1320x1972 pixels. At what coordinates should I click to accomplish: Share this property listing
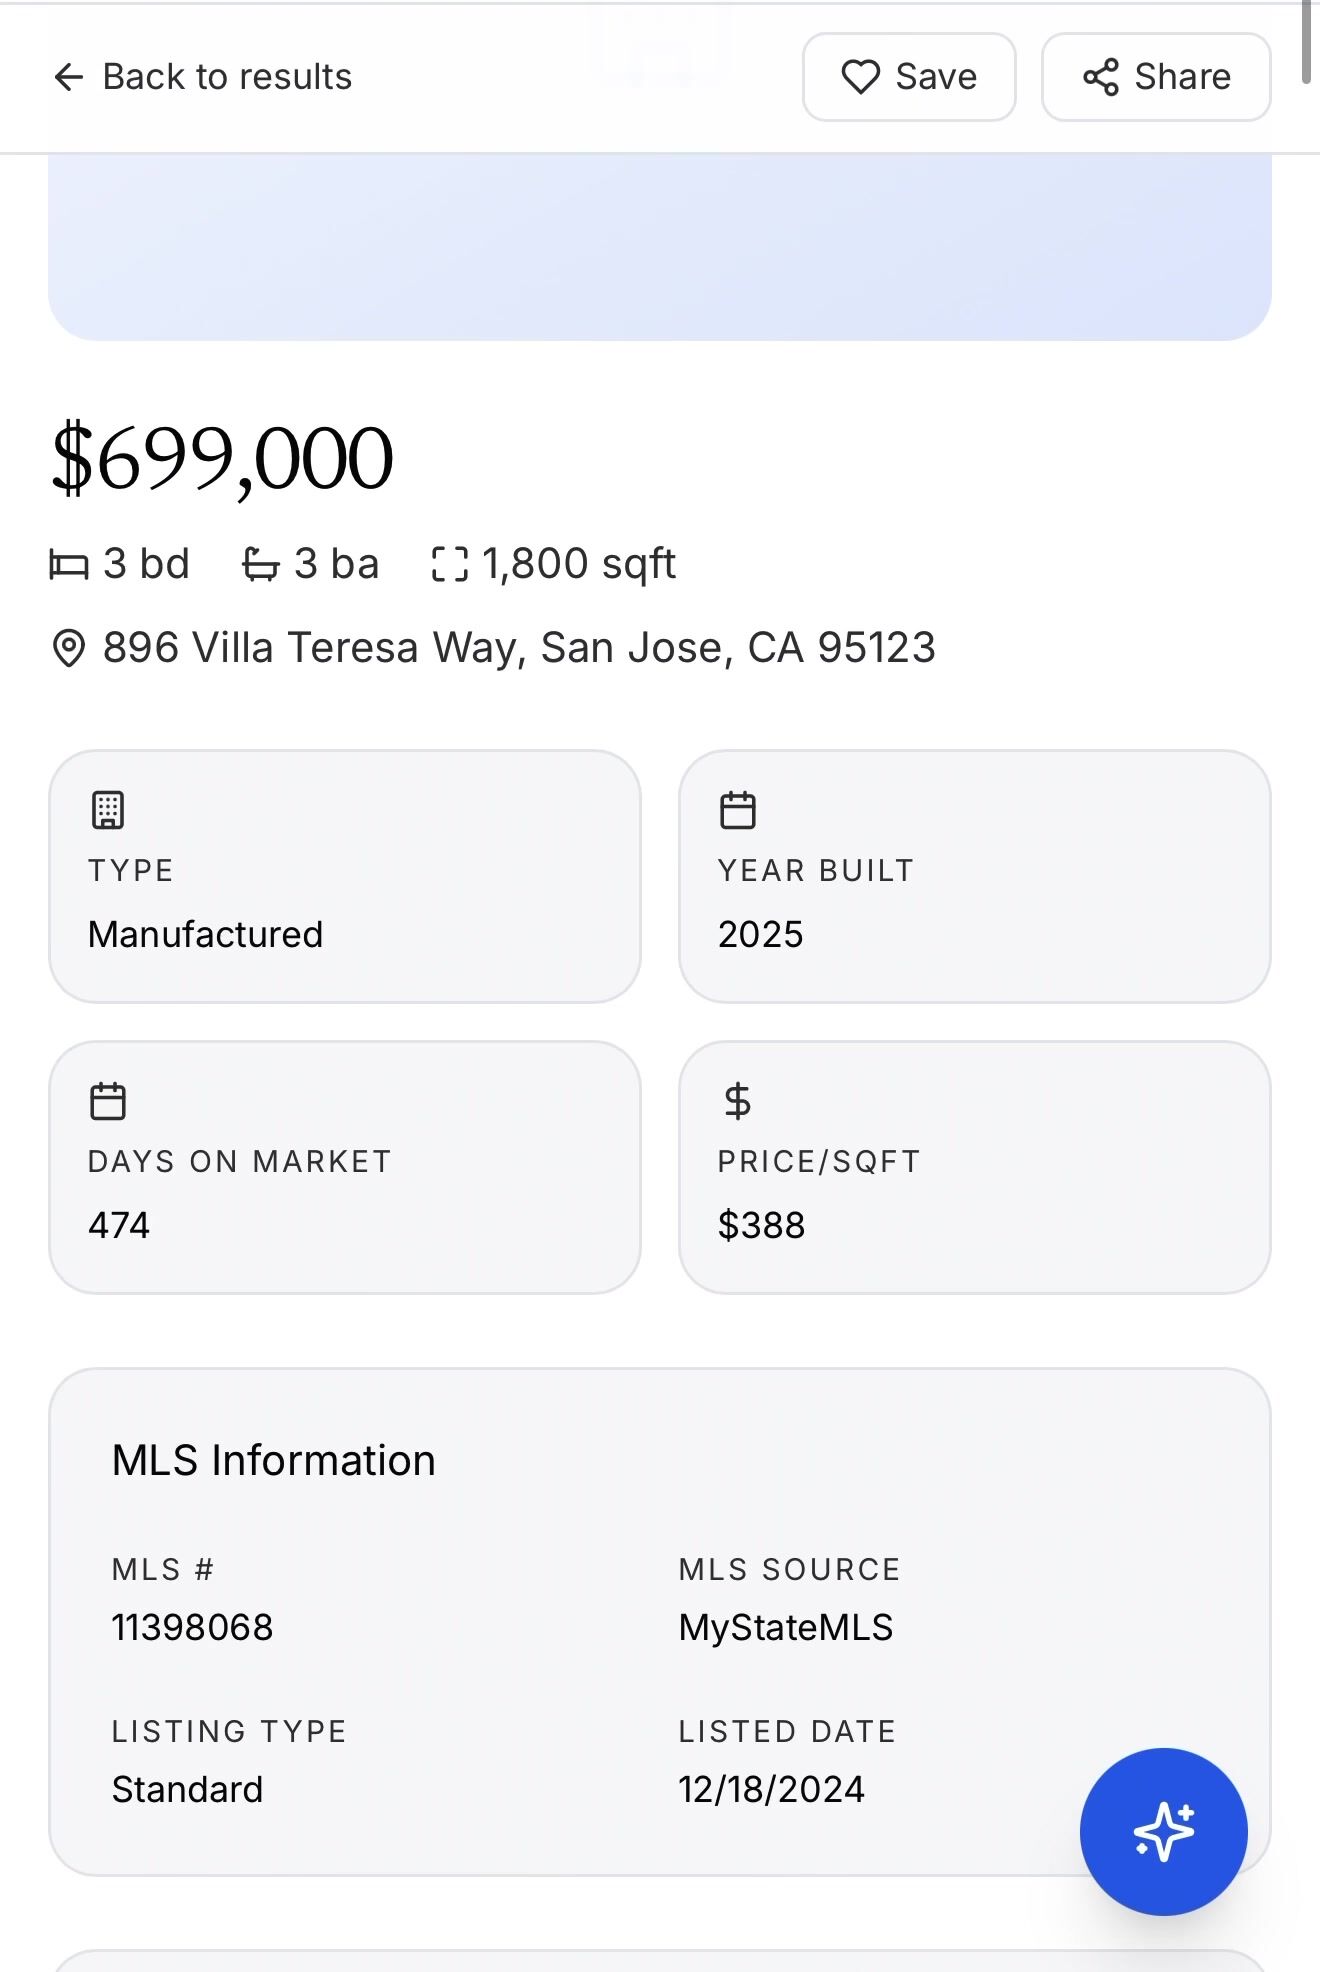(x=1155, y=77)
